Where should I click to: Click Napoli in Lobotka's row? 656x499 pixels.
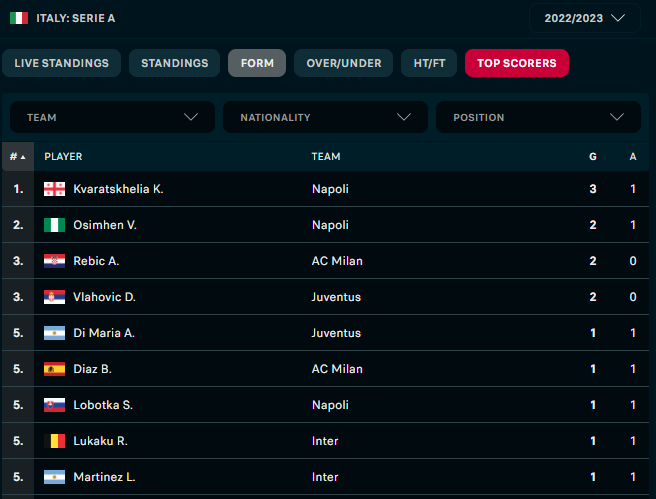(330, 405)
